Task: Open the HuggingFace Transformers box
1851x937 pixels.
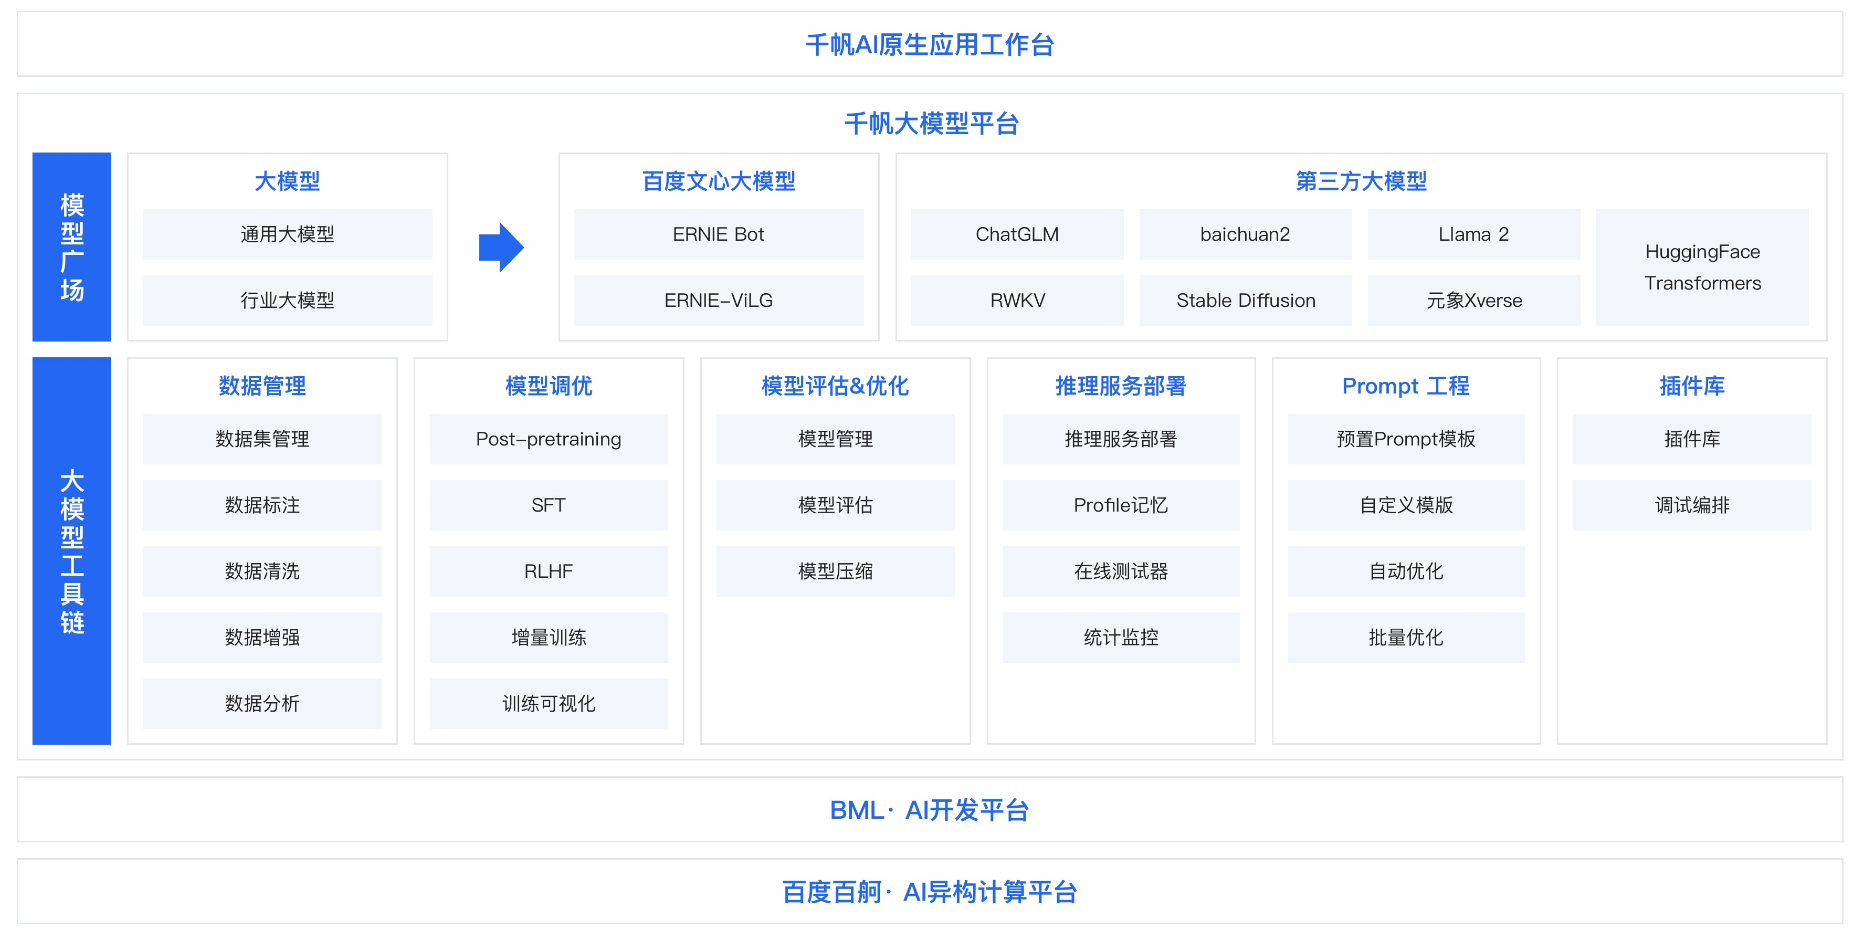Action: click(x=1702, y=267)
